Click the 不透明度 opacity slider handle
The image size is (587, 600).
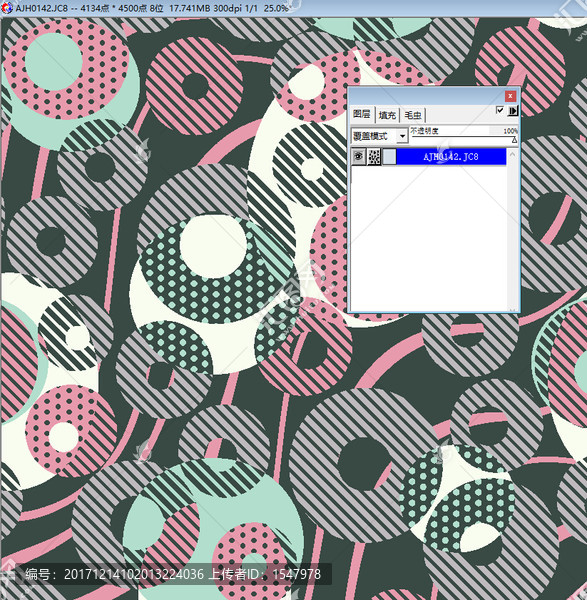[514, 140]
